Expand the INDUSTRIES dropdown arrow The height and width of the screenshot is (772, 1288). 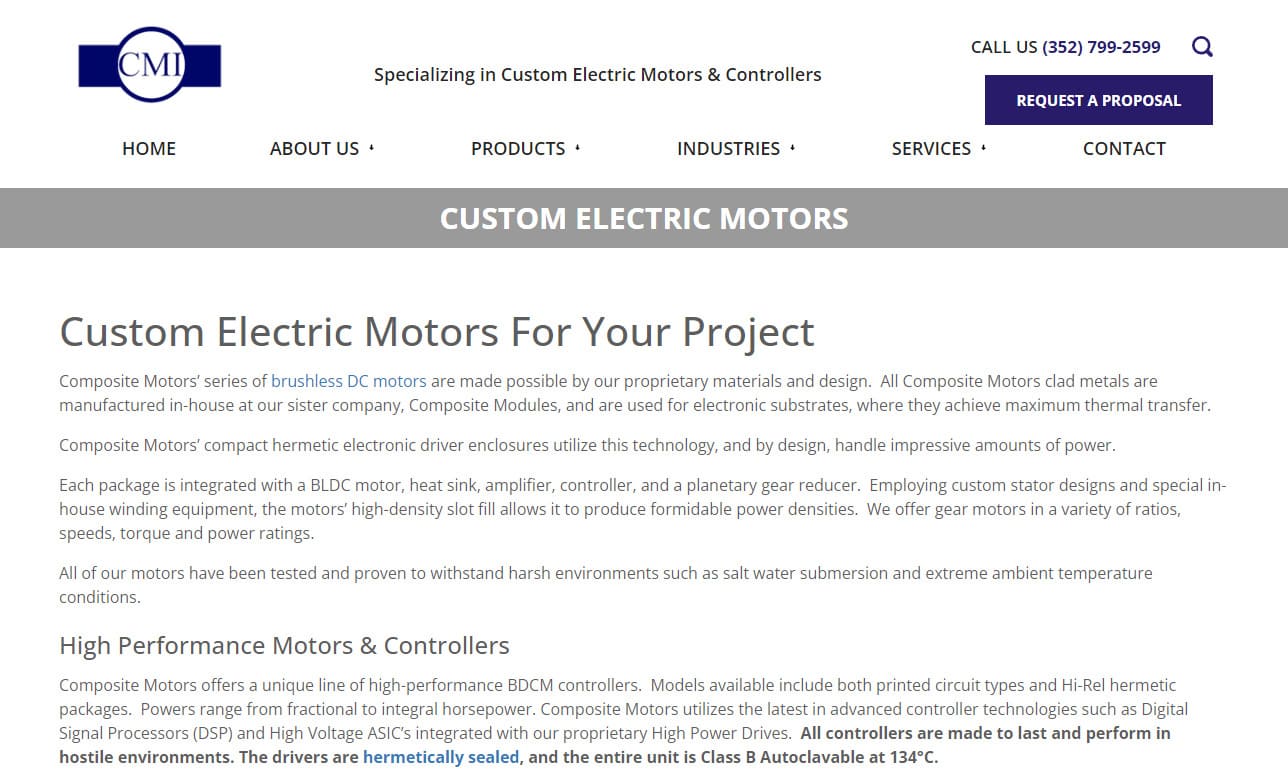click(792, 148)
